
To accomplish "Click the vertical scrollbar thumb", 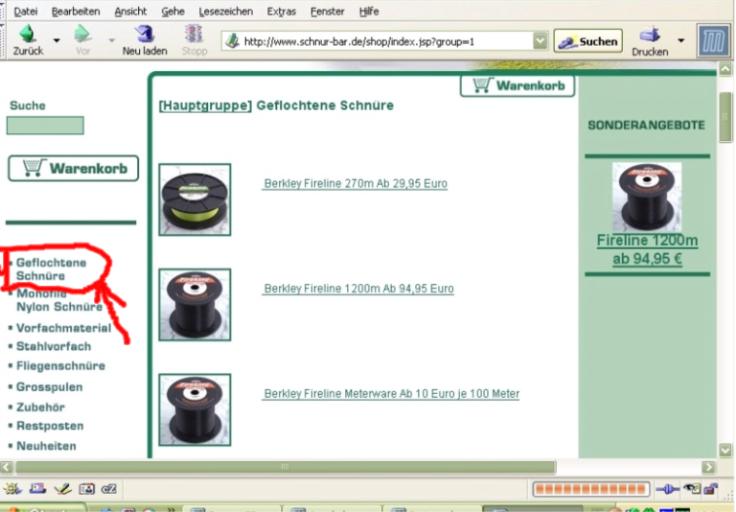I will coord(725,117).
